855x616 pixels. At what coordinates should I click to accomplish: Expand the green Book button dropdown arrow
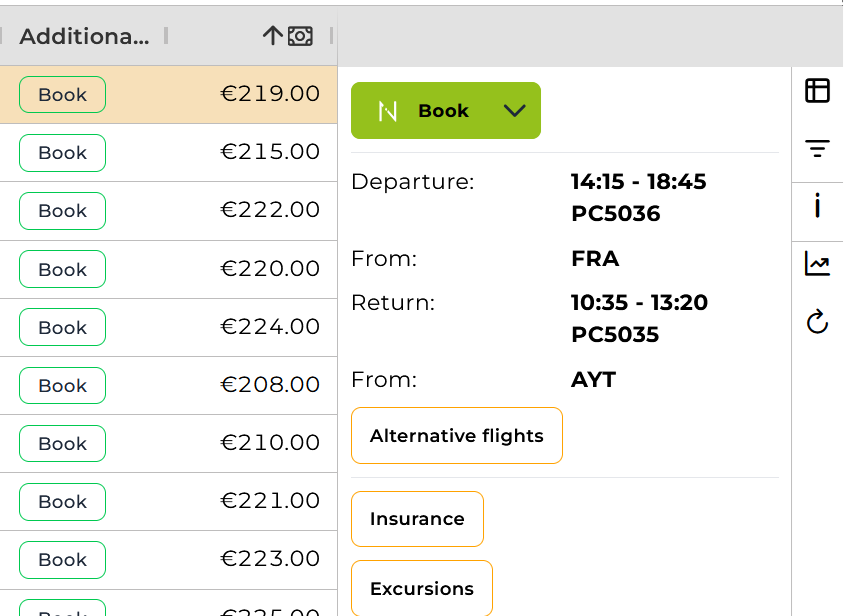click(x=515, y=111)
